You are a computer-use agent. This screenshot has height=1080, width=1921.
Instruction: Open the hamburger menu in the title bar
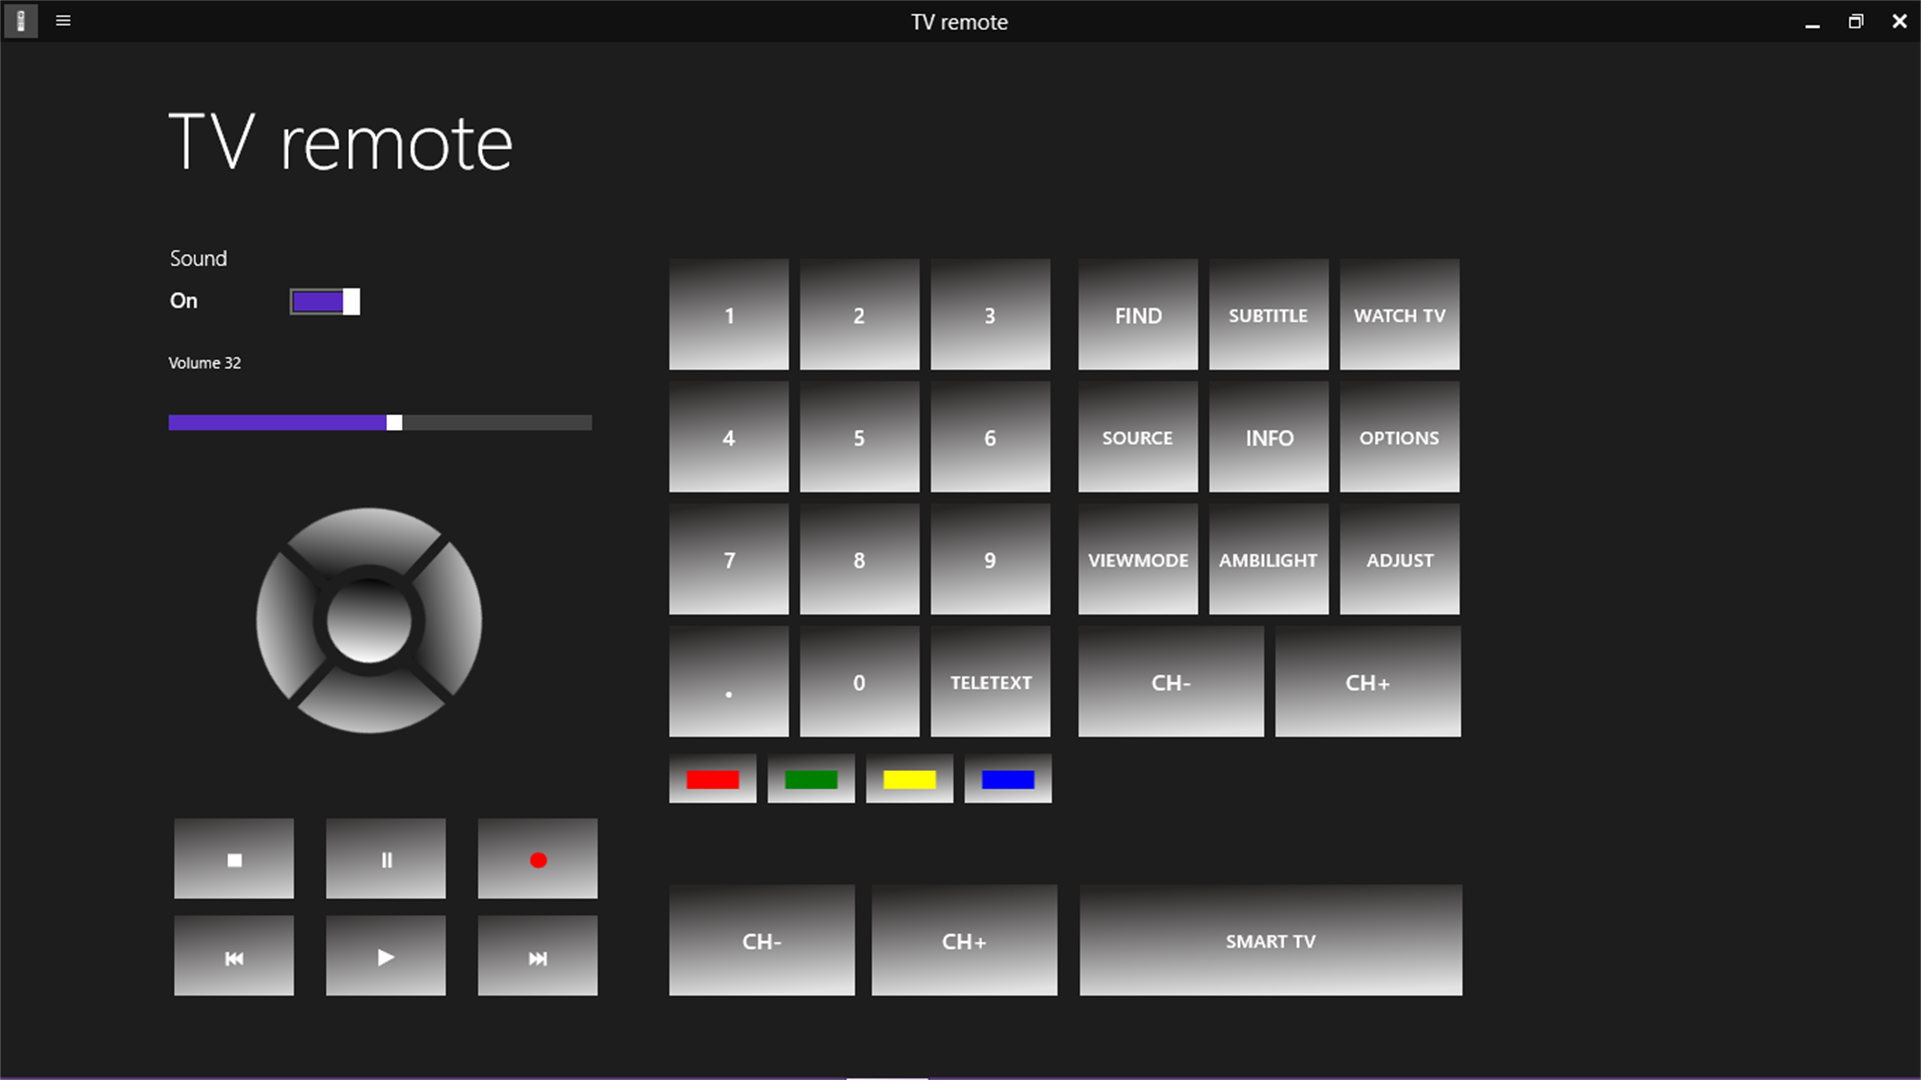coord(63,21)
